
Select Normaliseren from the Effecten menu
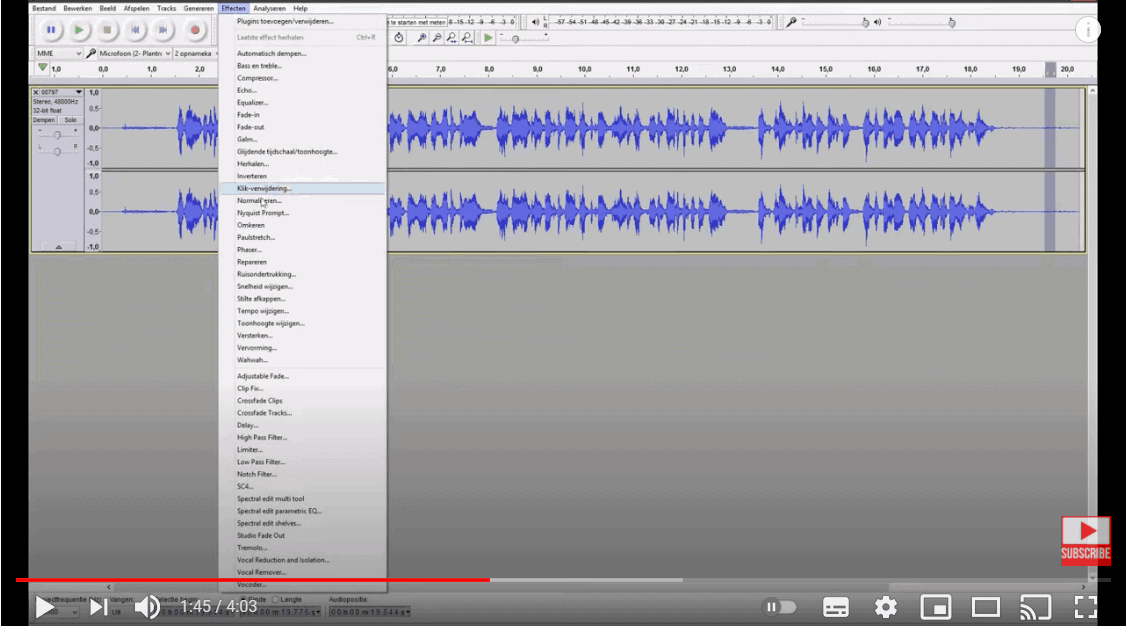[x=302, y=200]
